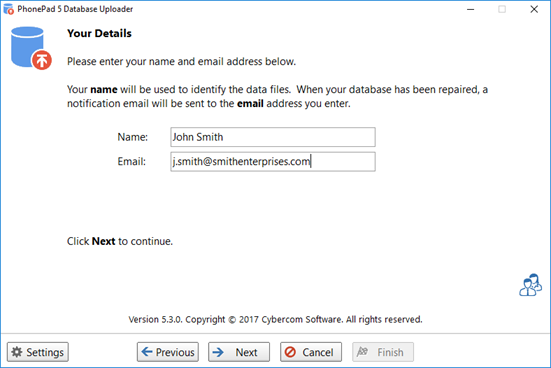Click the left arrow icon on Previous
This screenshot has height=368, width=551.
147,351
